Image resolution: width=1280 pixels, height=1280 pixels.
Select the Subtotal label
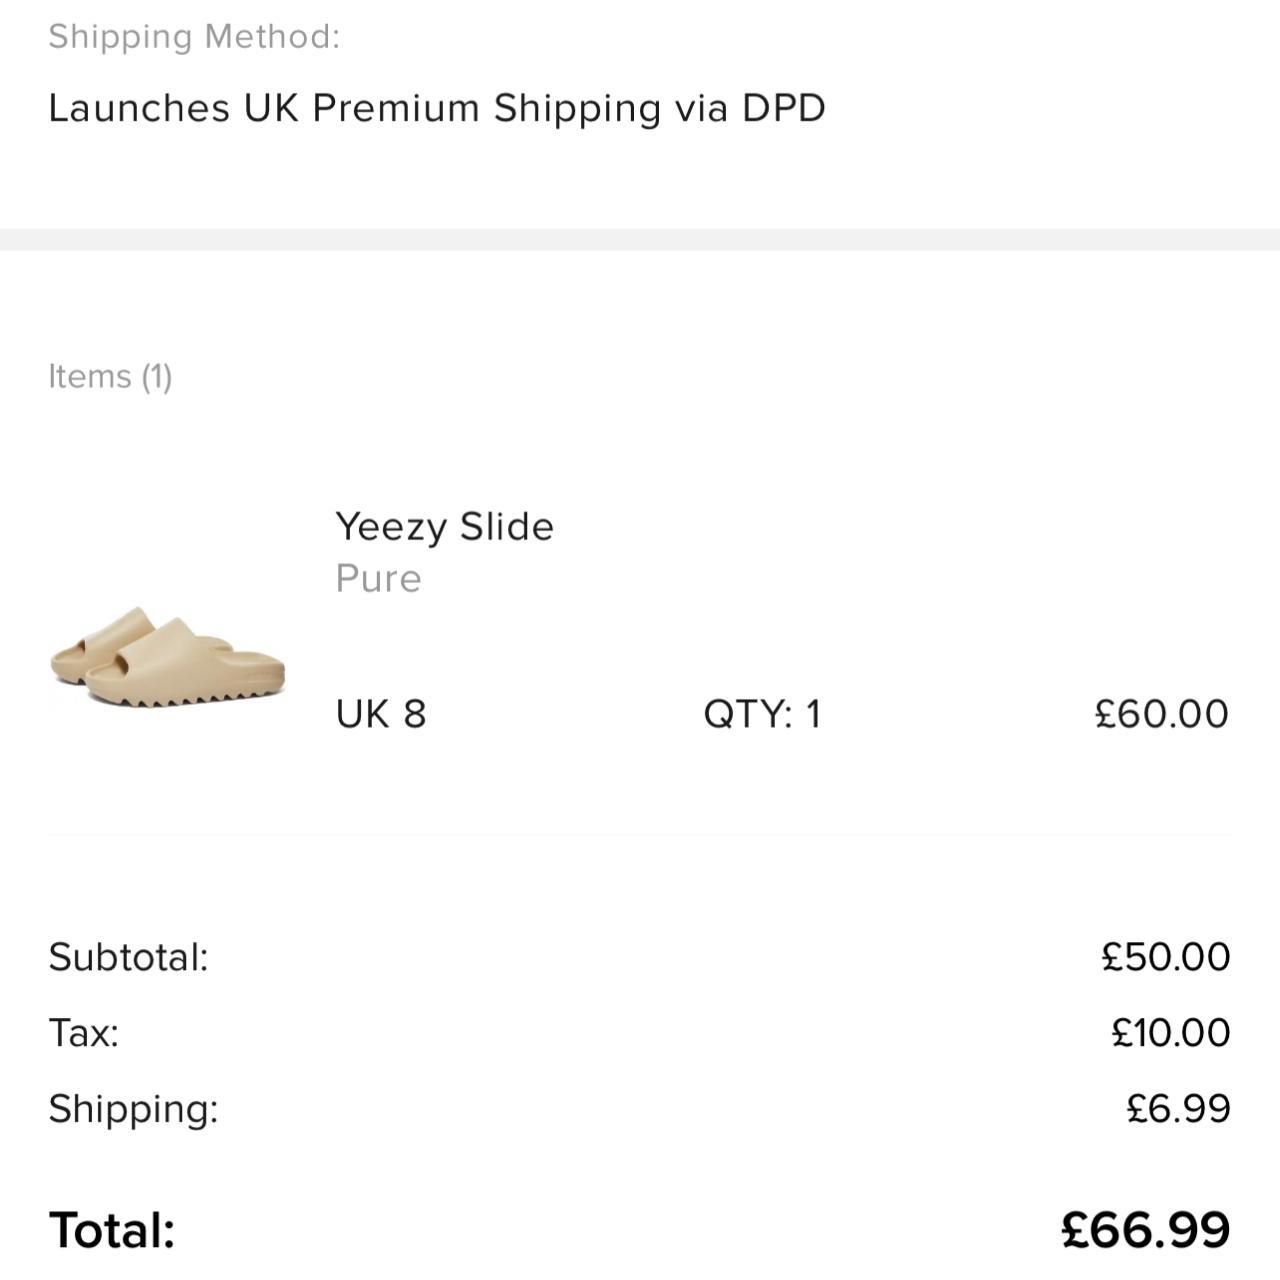coord(128,957)
